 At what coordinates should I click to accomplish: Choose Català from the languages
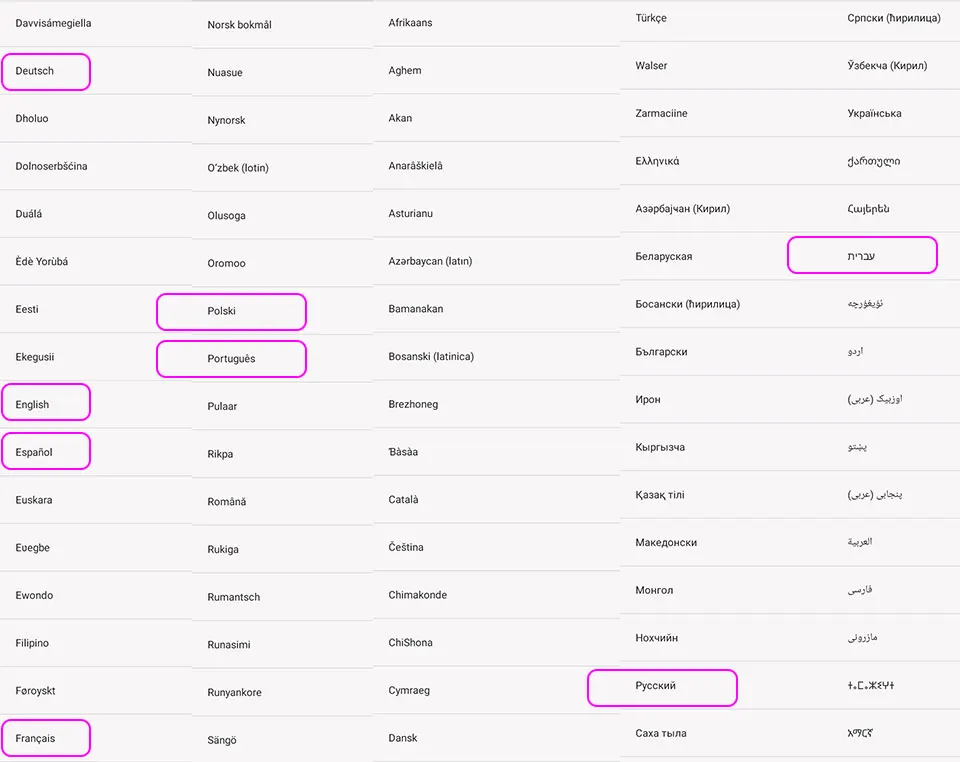click(404, 499)
